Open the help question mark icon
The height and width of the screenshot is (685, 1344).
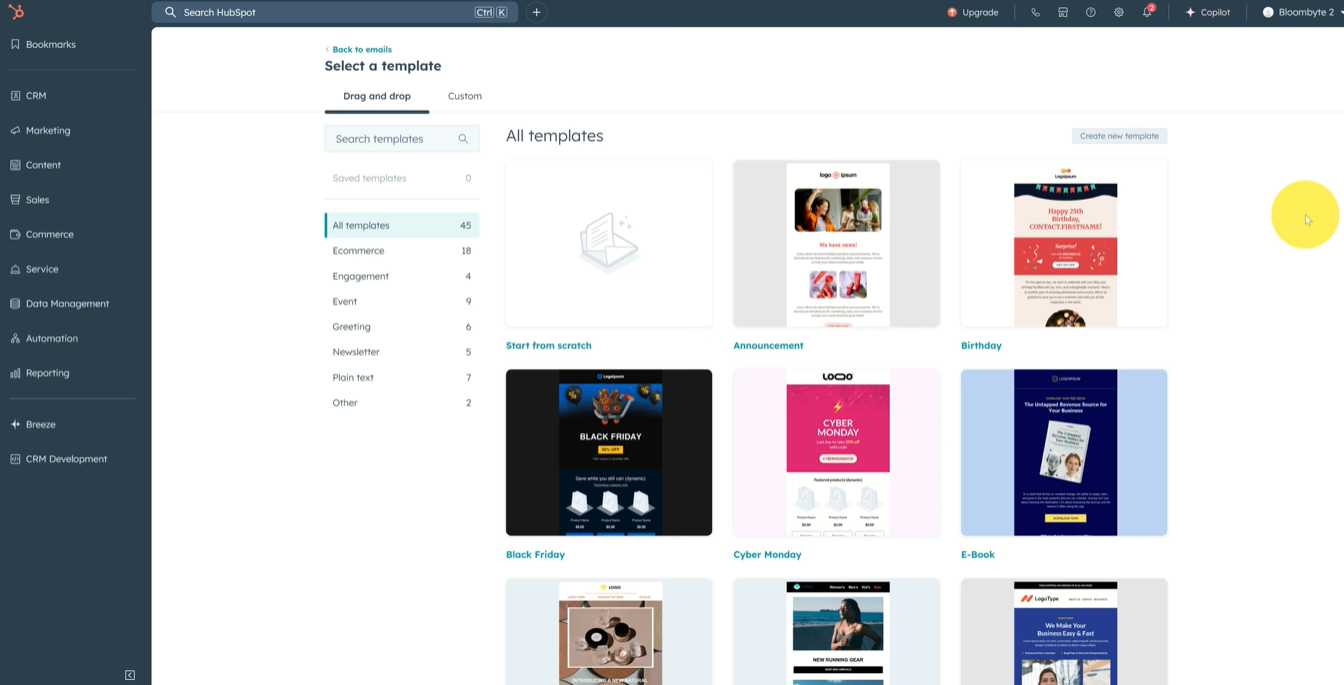[x=1091, y=12]
